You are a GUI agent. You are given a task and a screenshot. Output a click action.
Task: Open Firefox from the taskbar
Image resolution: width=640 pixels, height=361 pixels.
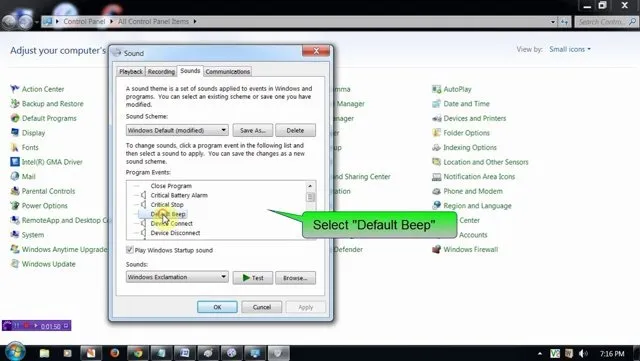tap(114, 353)
